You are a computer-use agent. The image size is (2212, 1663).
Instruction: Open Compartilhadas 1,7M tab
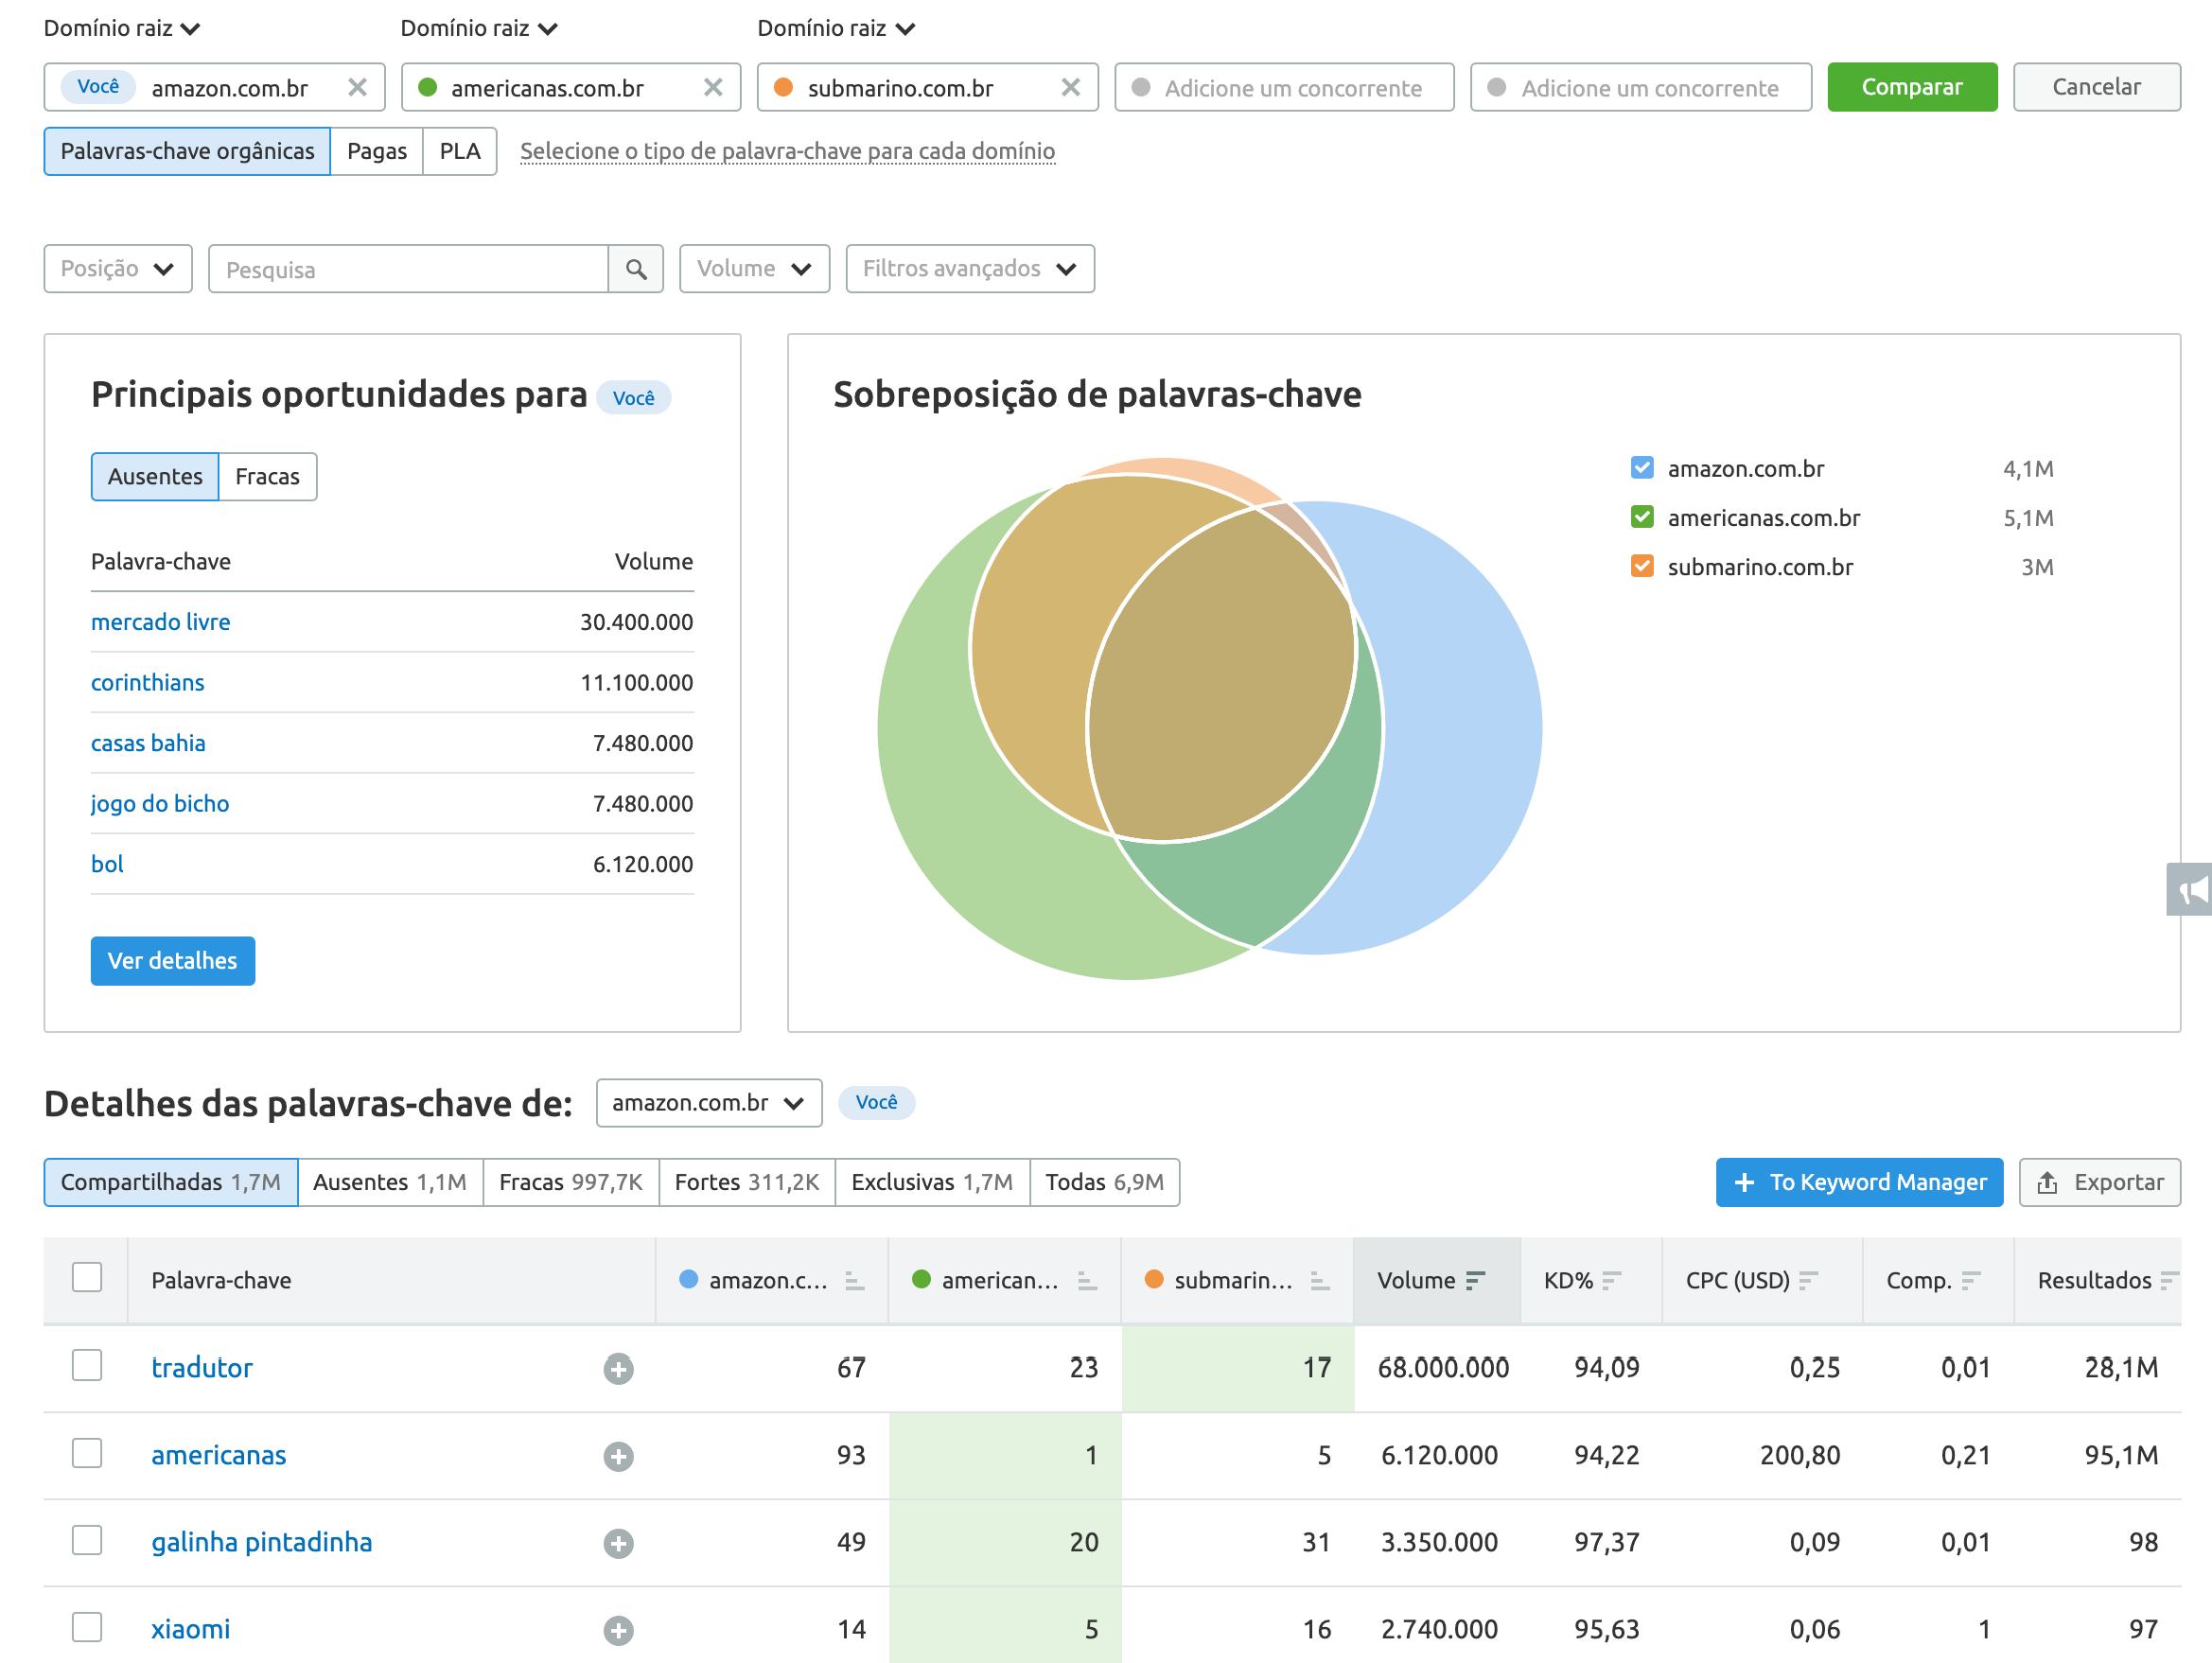click(x=171, y=1182)
